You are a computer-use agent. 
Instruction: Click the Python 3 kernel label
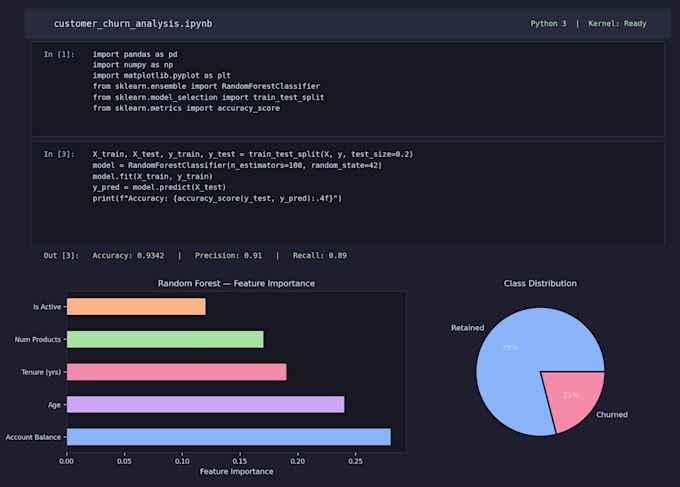pyautogui.click(x=548, y=24)
